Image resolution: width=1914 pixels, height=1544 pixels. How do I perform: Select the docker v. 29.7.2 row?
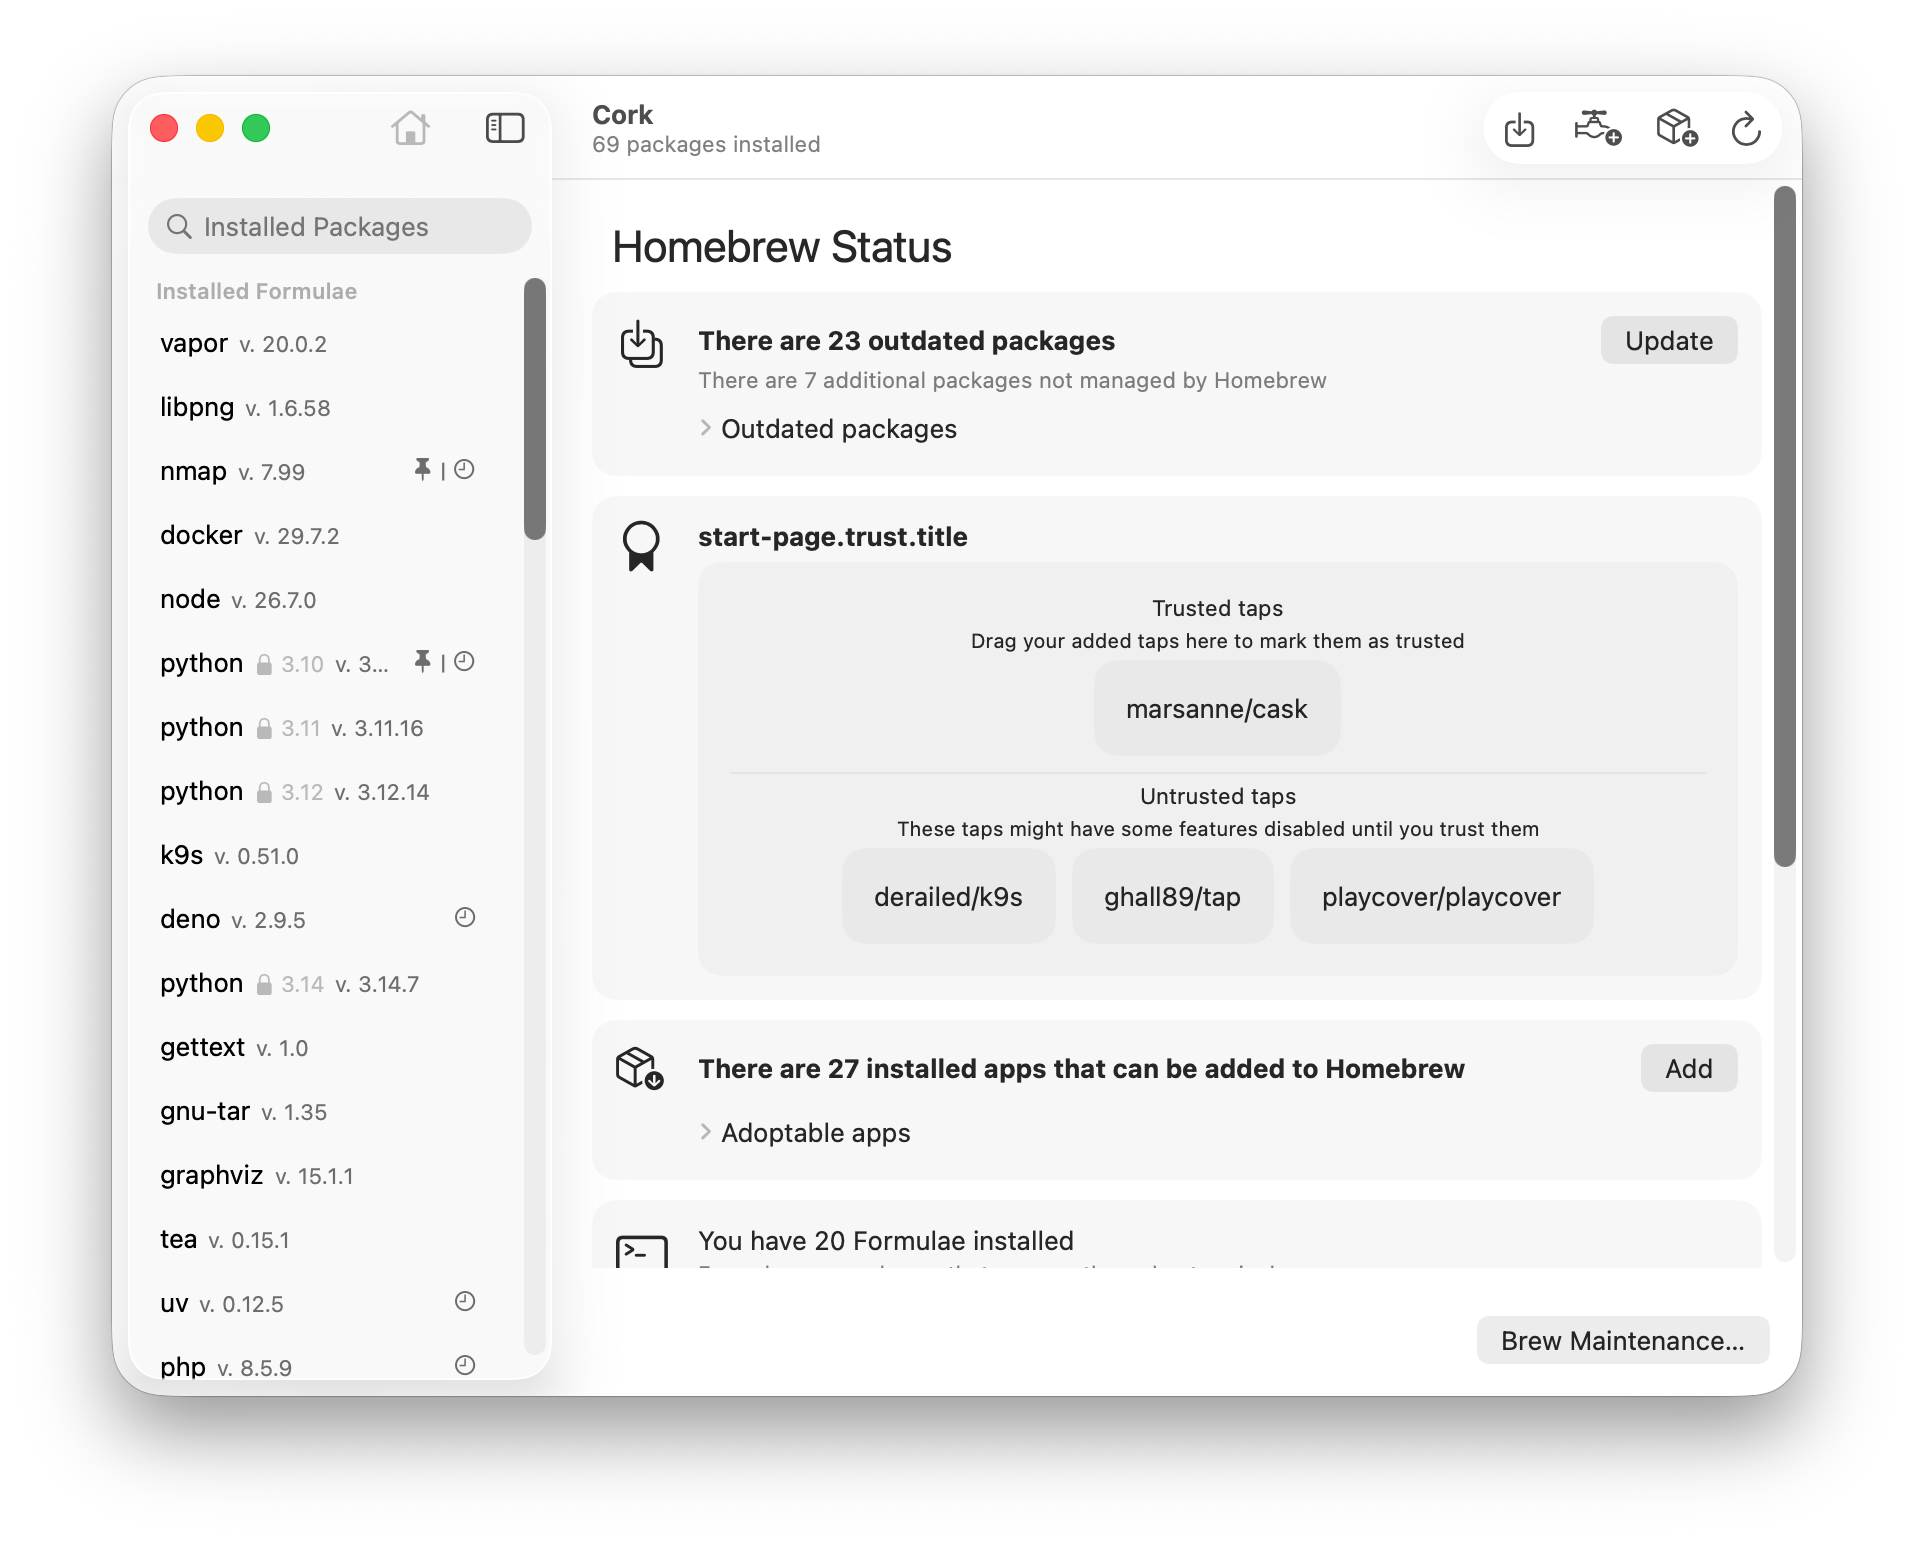pos(322,536)
